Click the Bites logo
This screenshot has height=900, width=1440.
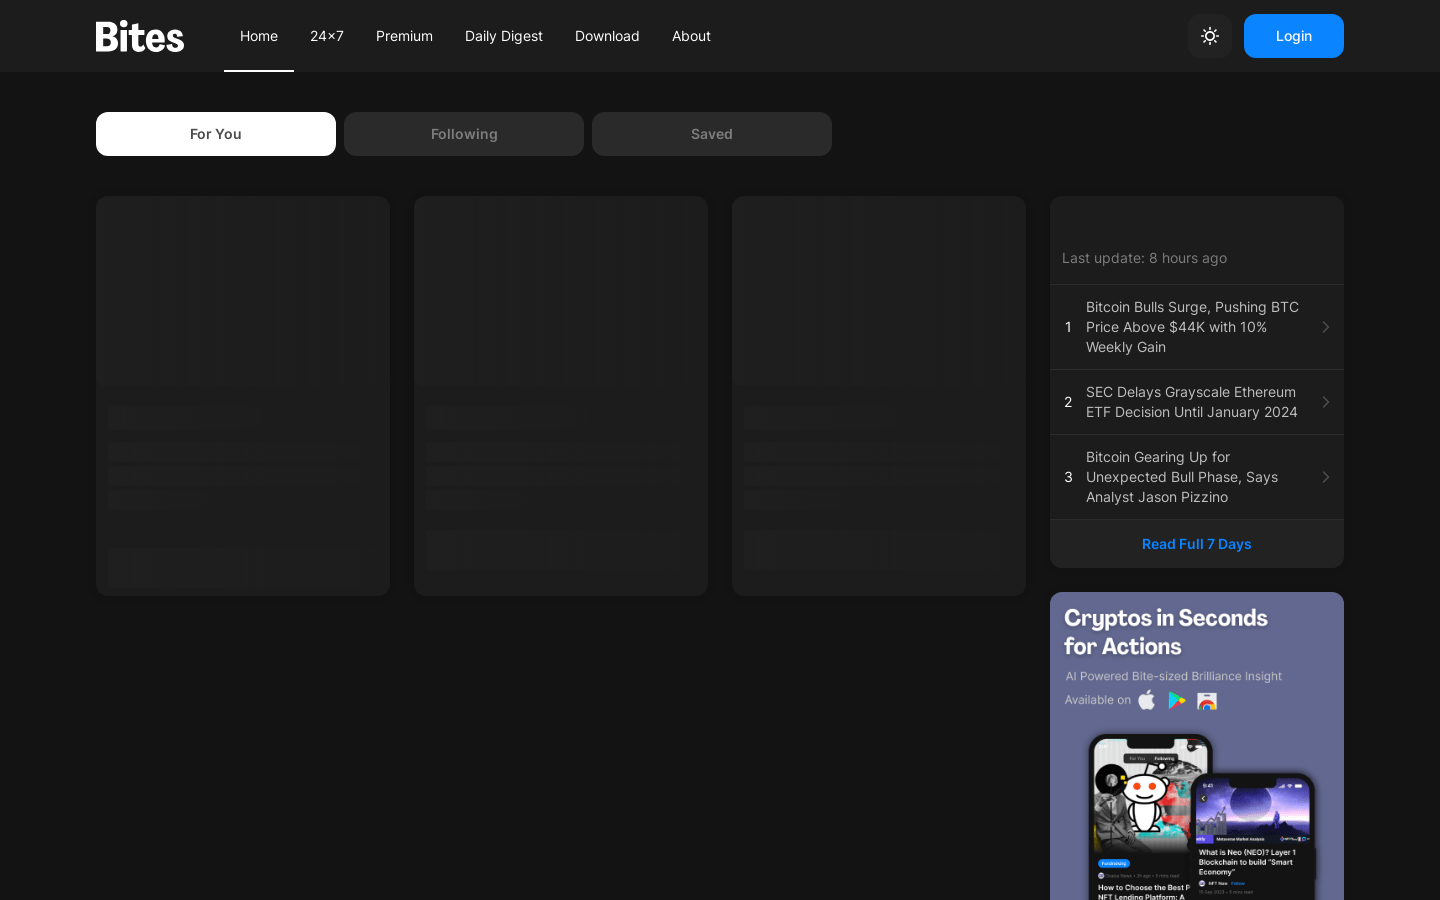point(140,37)
